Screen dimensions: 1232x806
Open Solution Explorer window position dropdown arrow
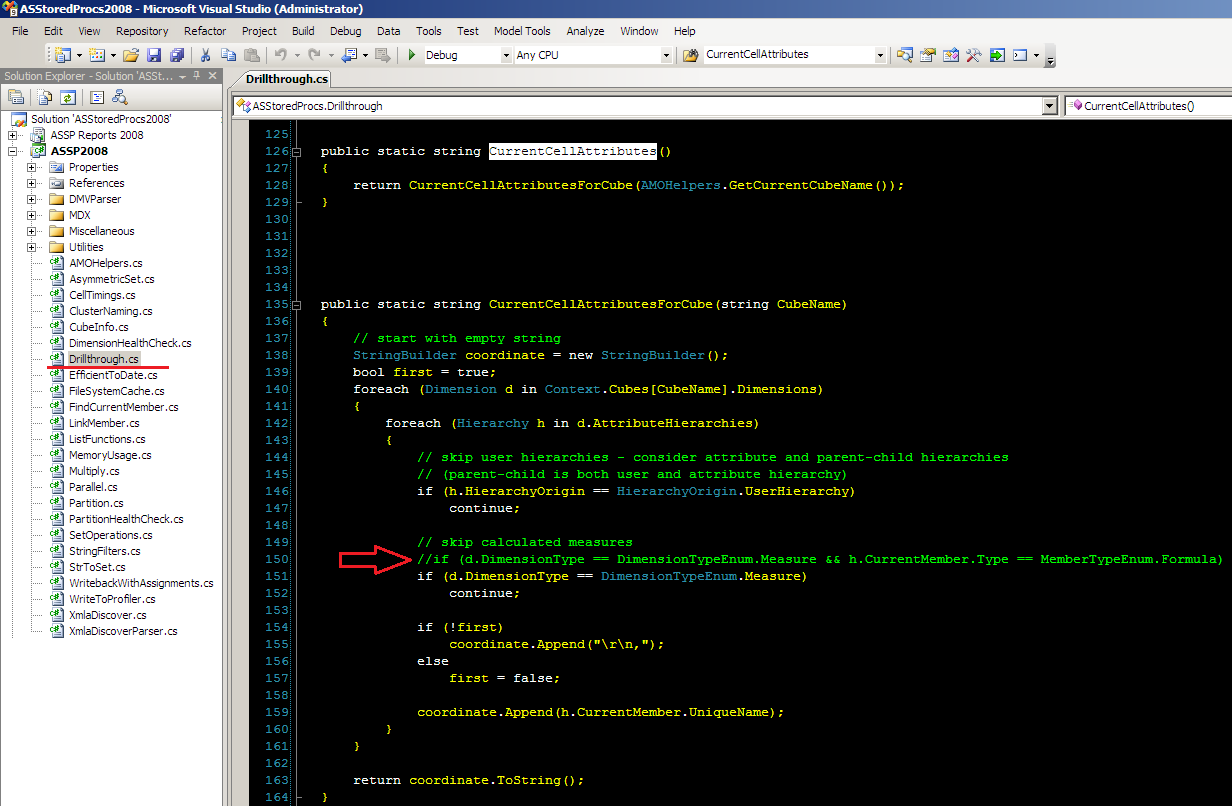pos(182,76)
